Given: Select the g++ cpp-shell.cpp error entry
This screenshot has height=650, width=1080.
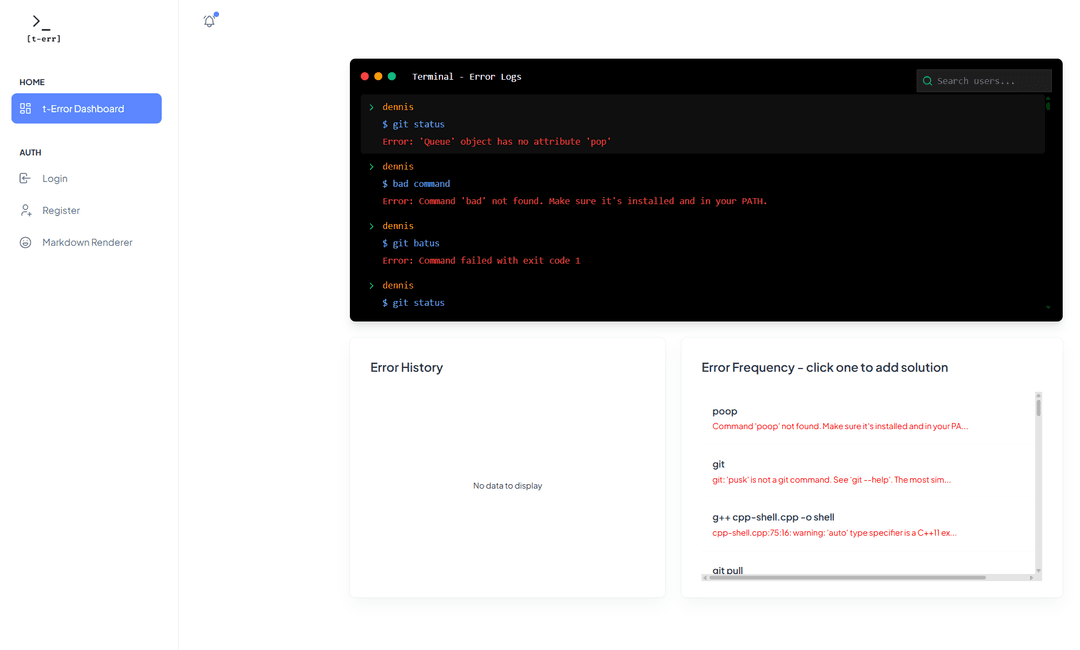Looking at the screenshot, I should (x=834, y=524).
